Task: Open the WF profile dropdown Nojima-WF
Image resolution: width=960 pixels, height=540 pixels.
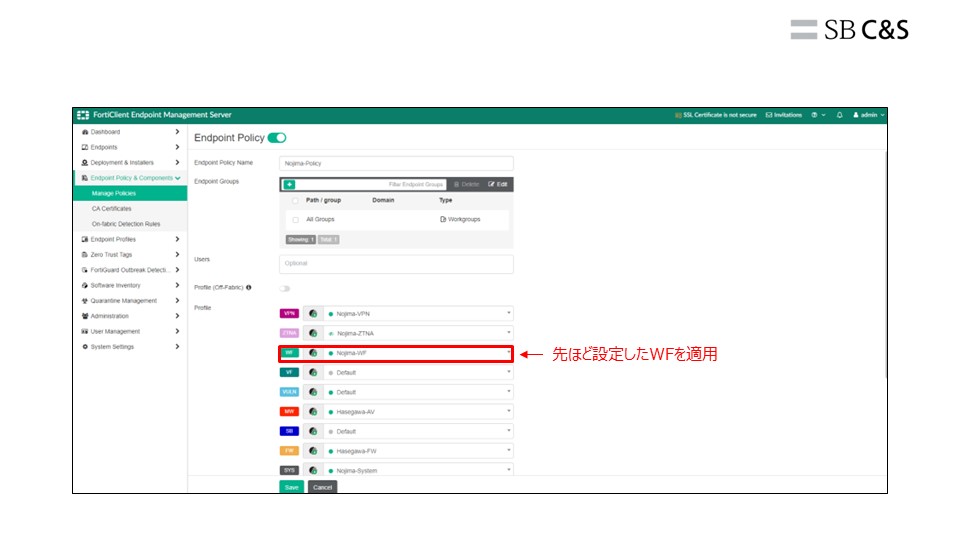Action: tap(419, 353)
